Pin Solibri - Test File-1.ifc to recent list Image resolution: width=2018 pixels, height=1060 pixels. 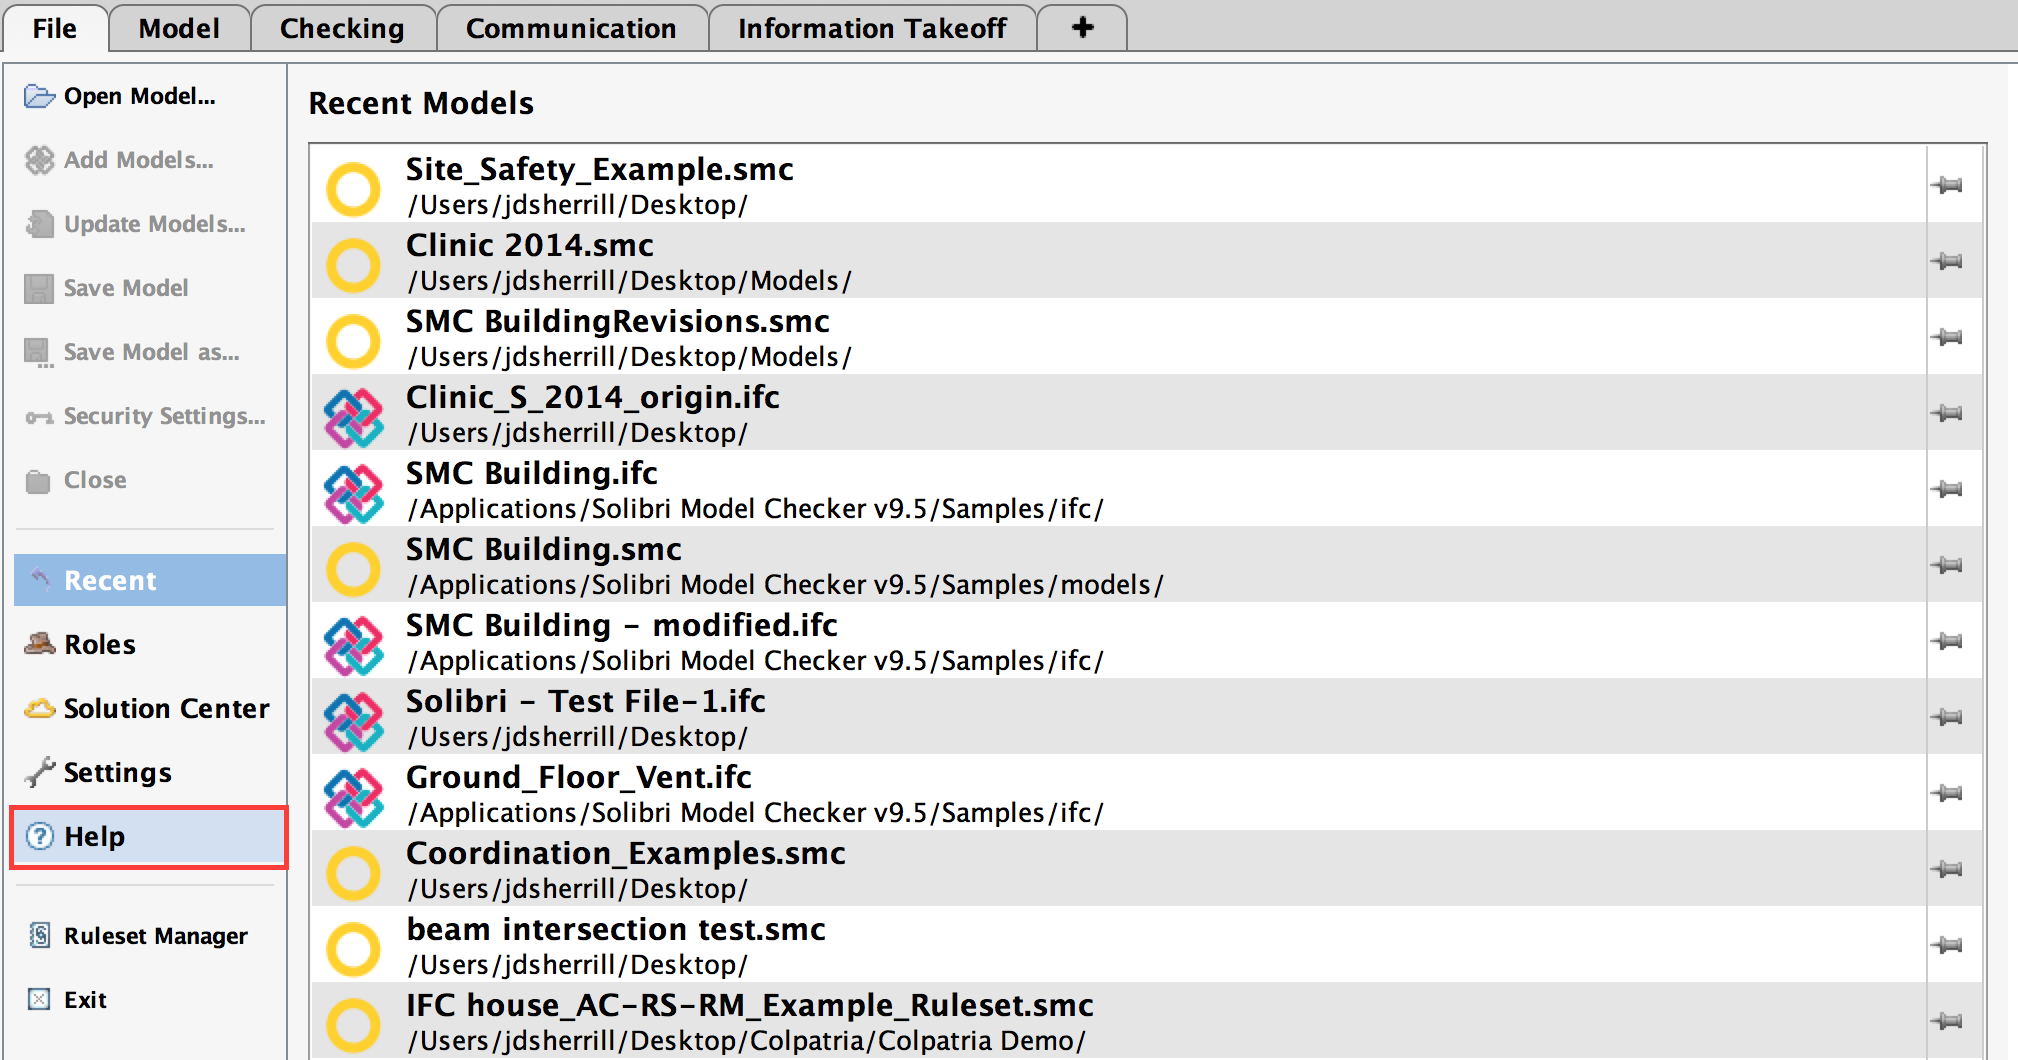[x=1947, y=717]
